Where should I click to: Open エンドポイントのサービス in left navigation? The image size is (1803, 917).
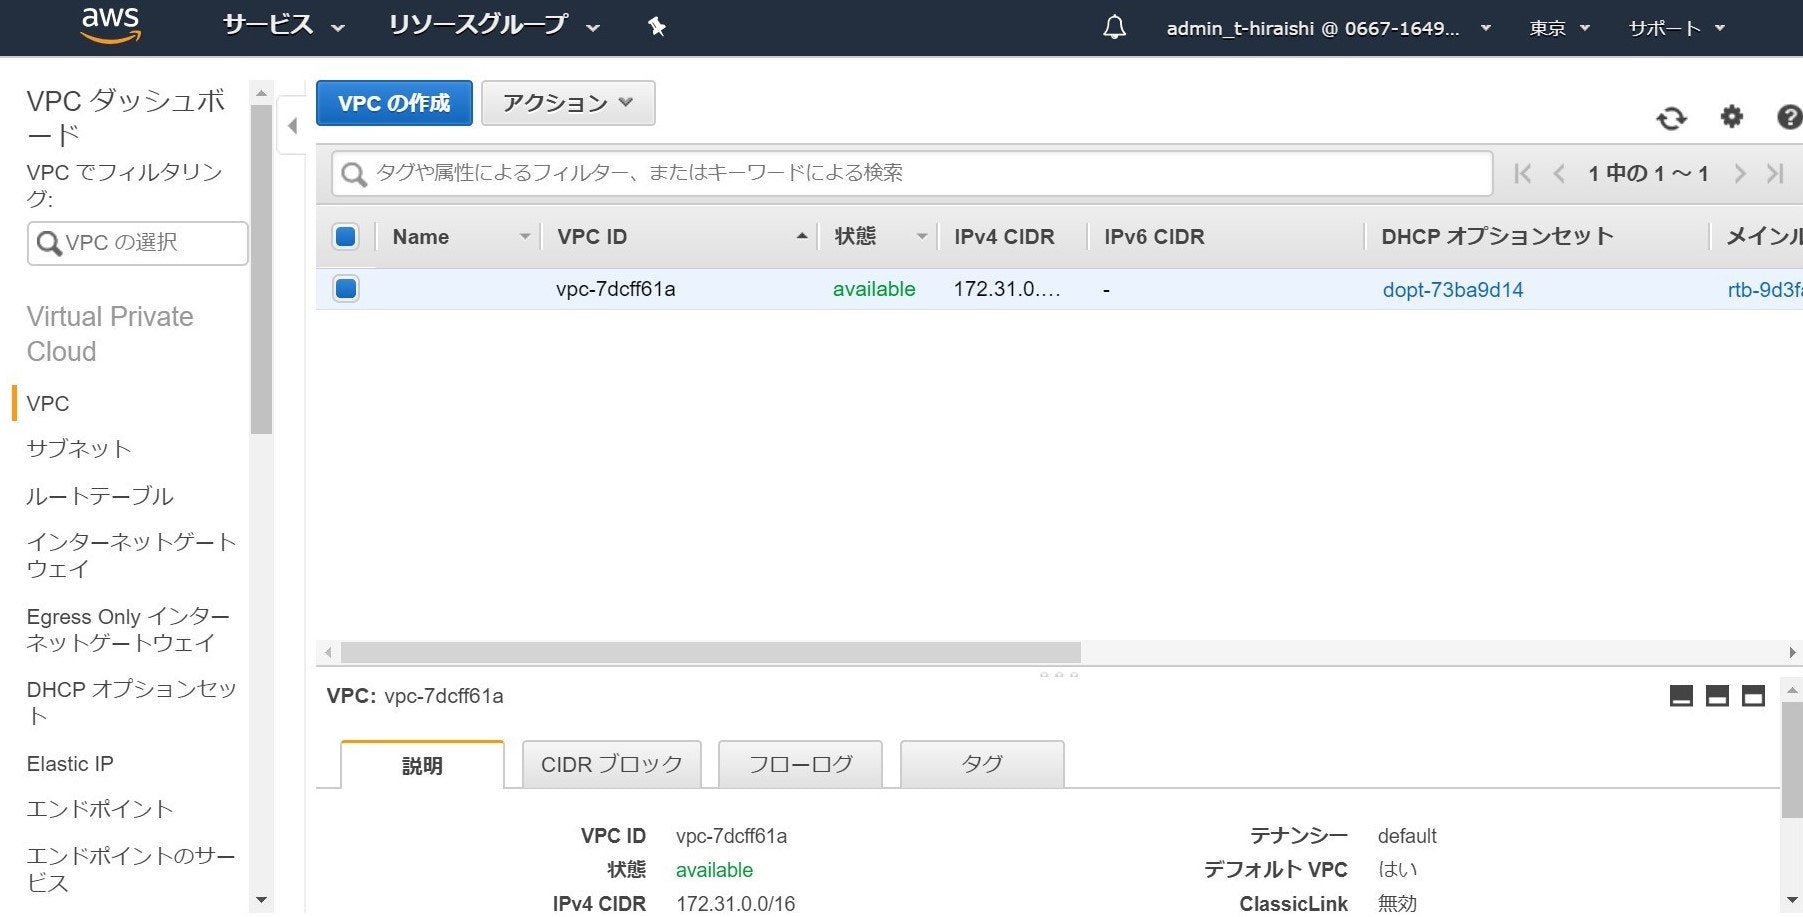[131, 869]
